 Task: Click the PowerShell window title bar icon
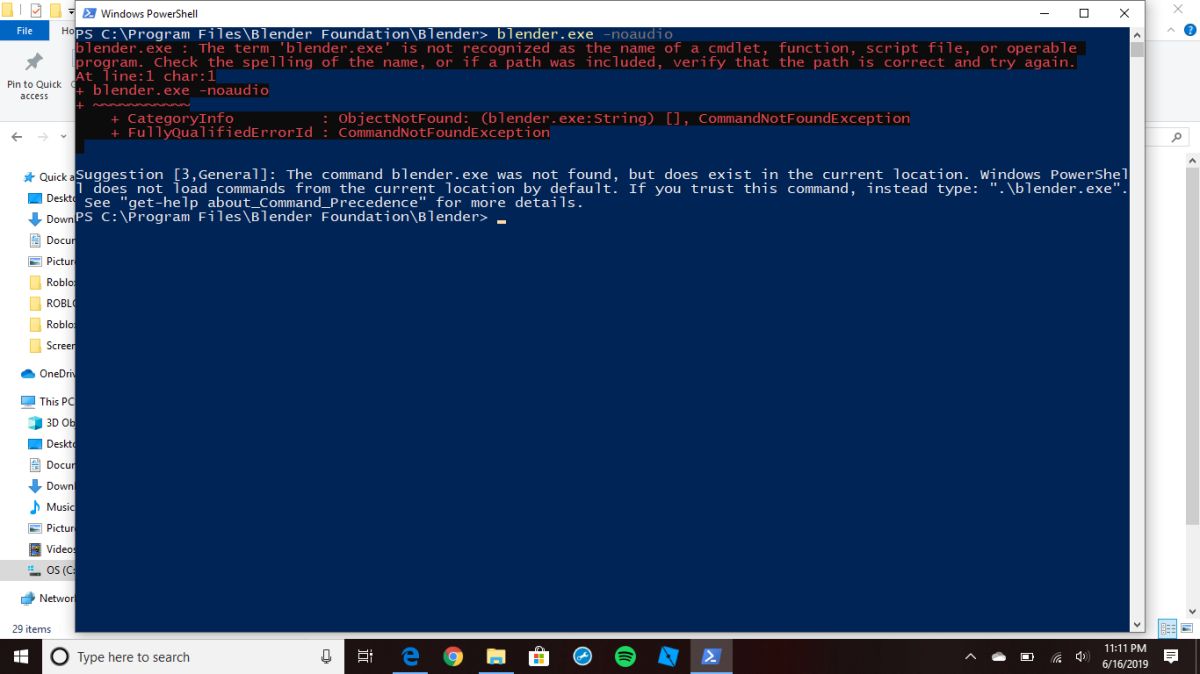[x=89, y=14]
